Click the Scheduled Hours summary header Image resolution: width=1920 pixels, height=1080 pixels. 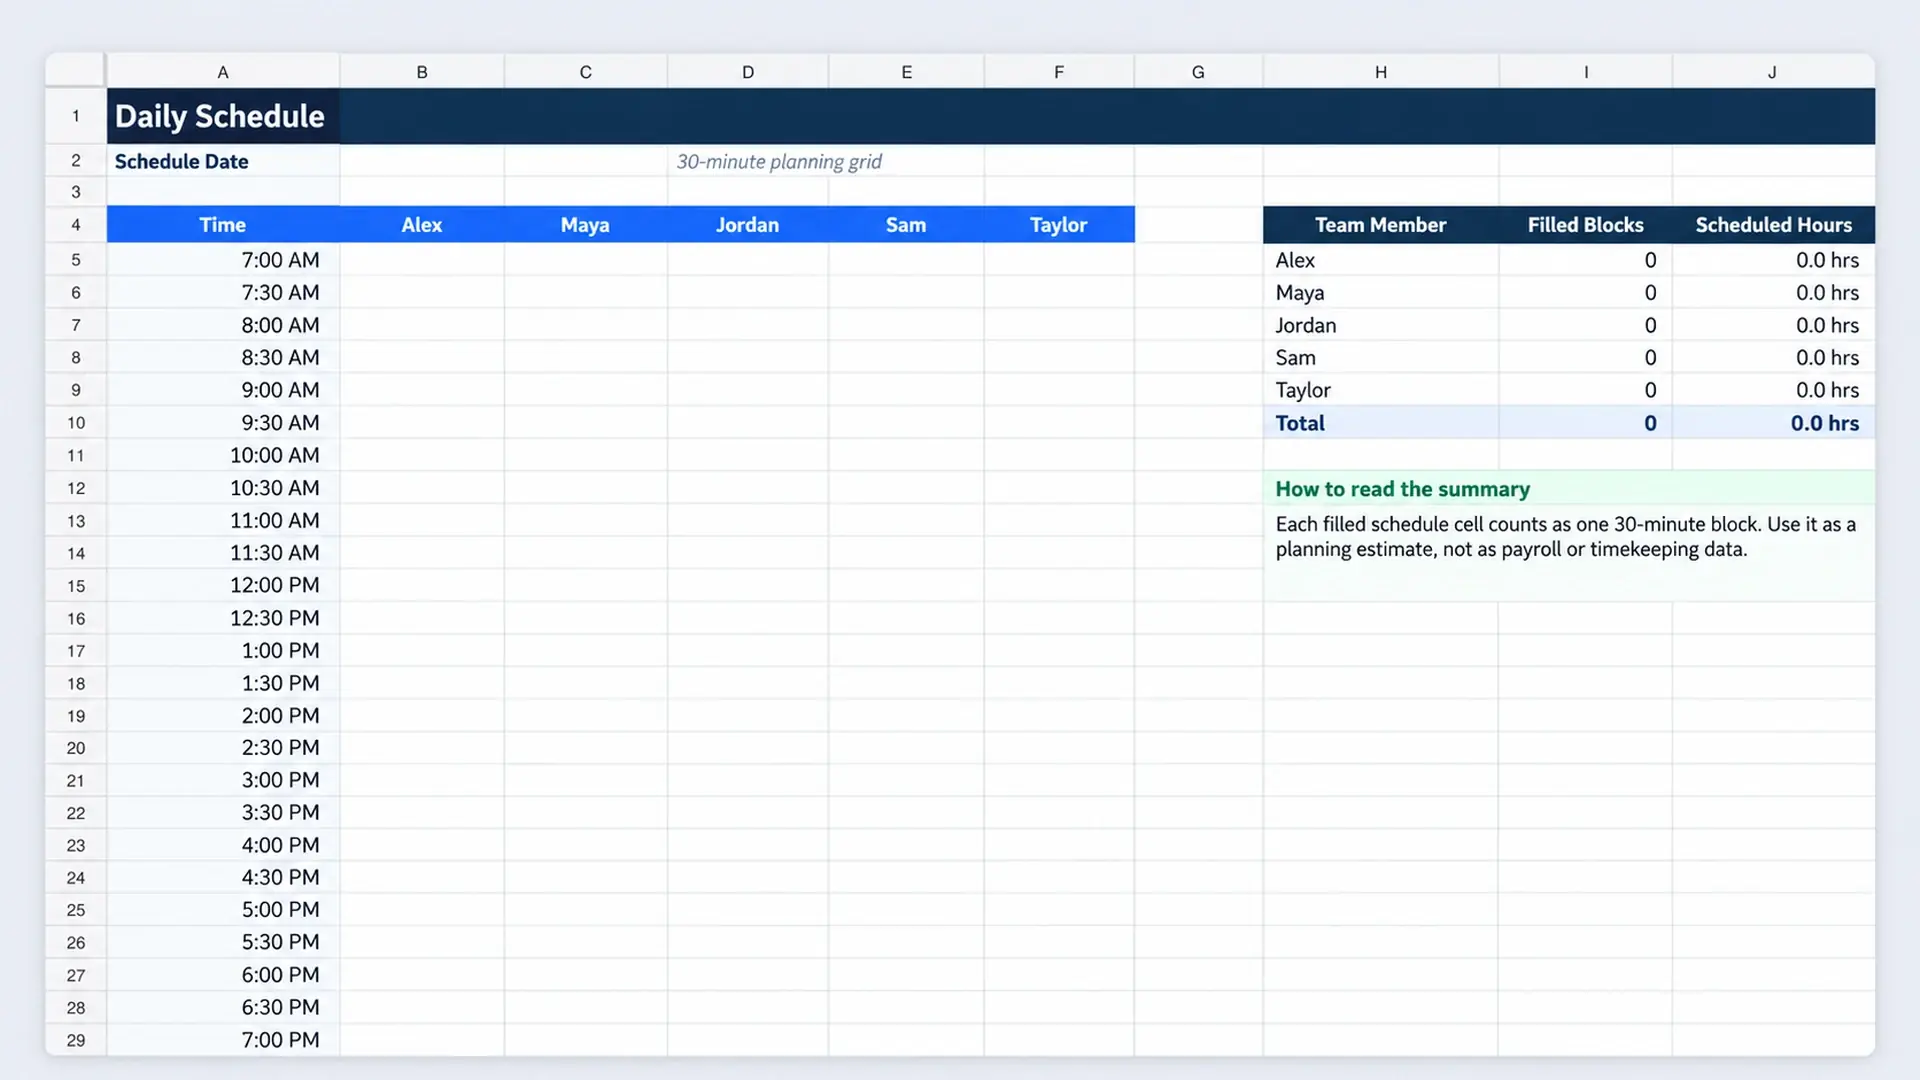tap(1773, 225)
